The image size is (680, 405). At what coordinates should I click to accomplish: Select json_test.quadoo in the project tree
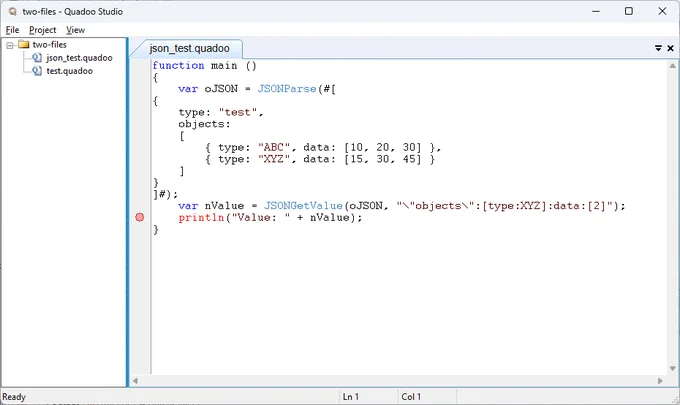79,58
